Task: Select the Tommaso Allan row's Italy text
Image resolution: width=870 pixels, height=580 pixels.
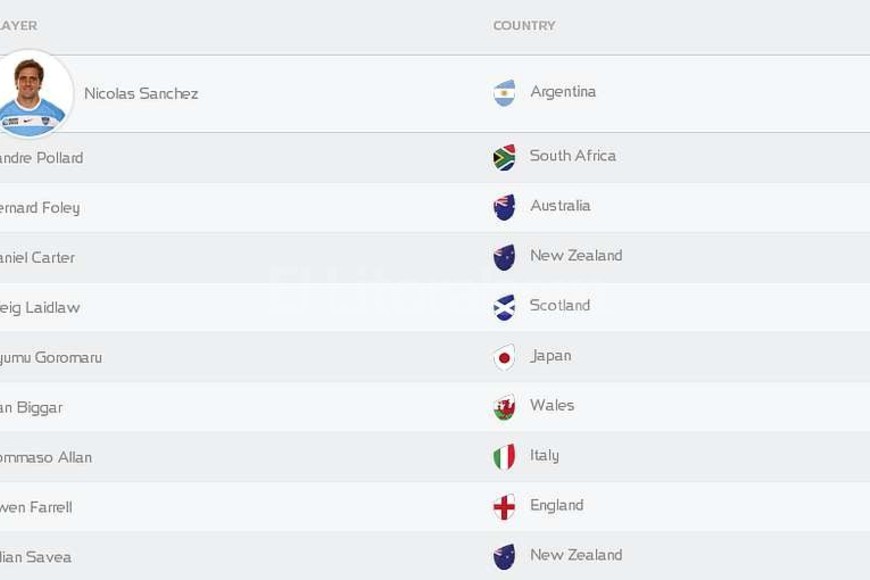Action: 544,455
